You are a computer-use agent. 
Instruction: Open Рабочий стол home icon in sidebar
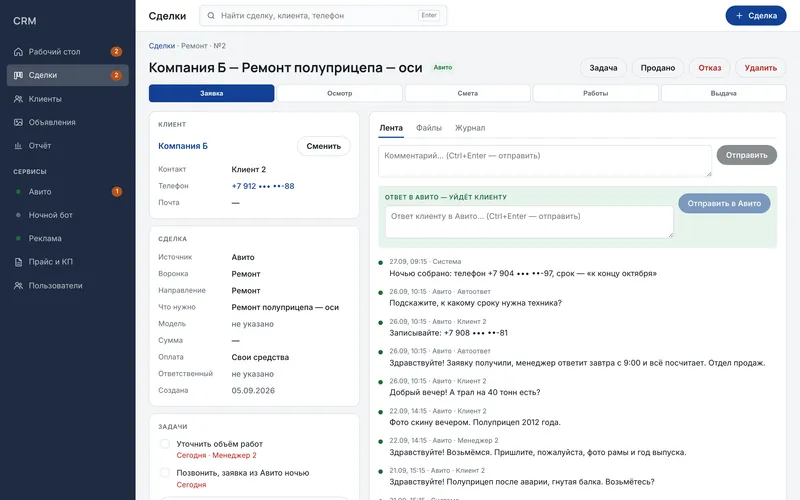click(x=18, y=52)
